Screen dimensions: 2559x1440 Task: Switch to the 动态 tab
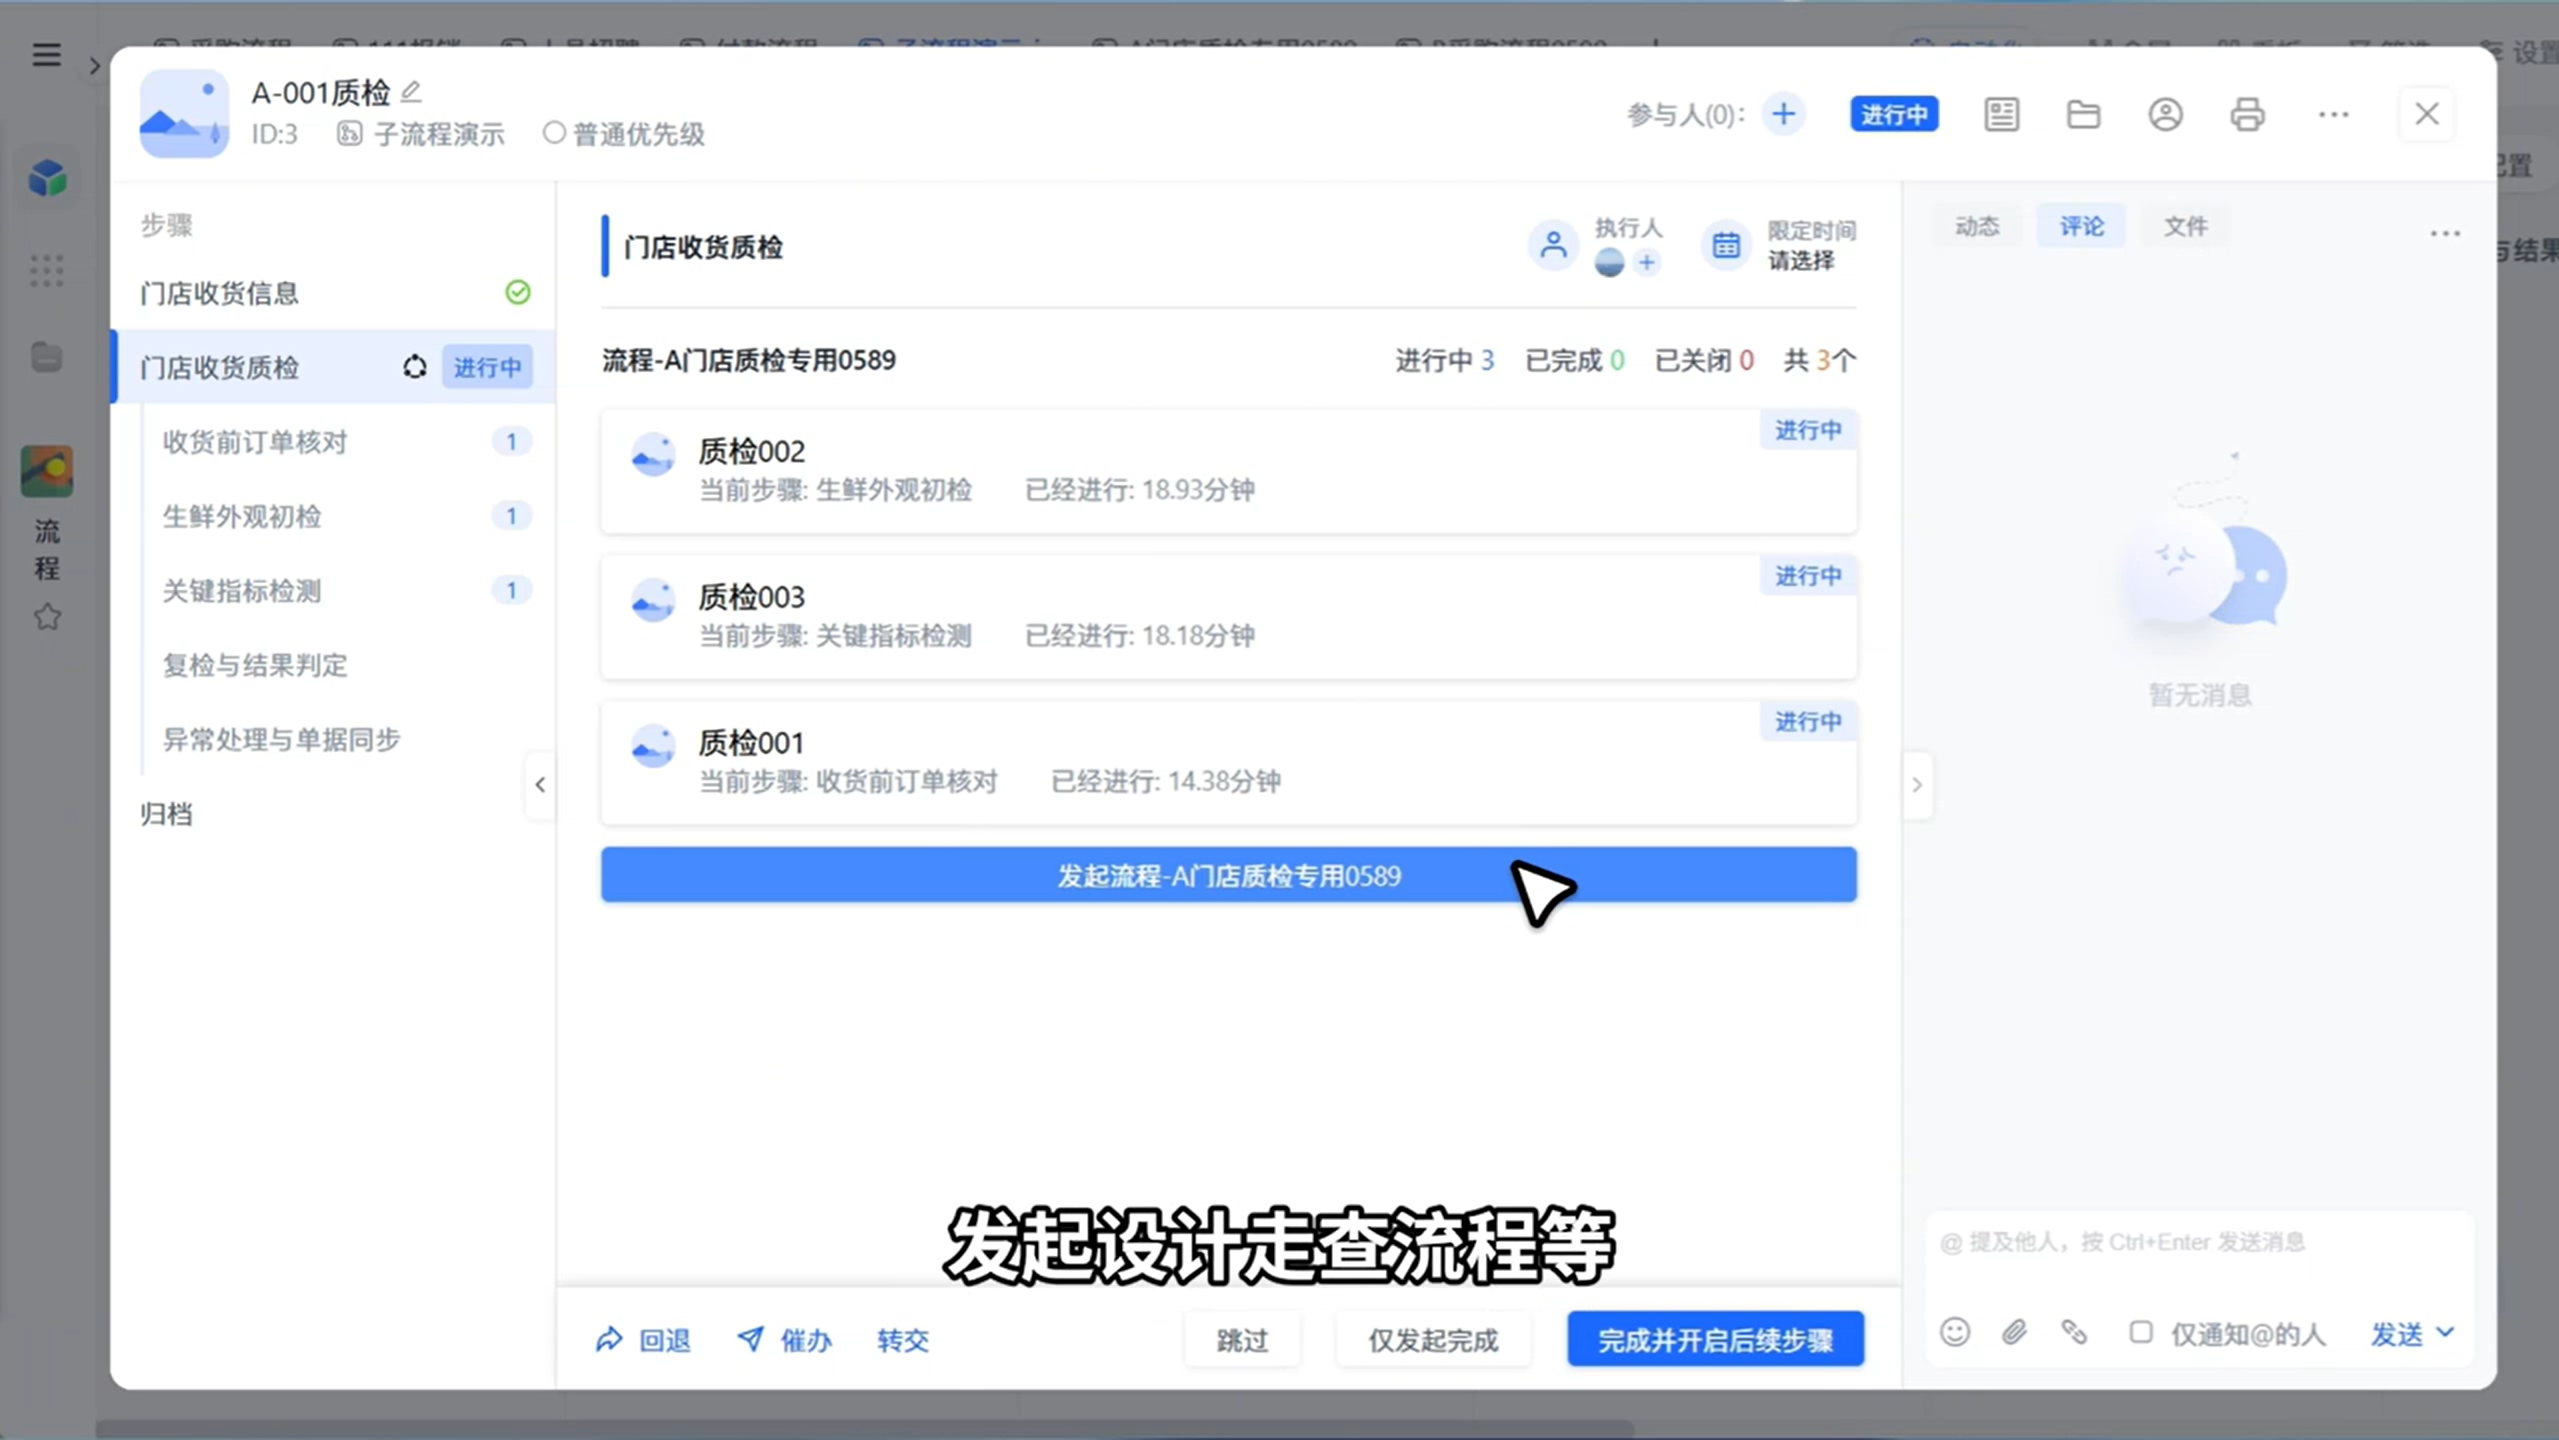coord(1976,226)
